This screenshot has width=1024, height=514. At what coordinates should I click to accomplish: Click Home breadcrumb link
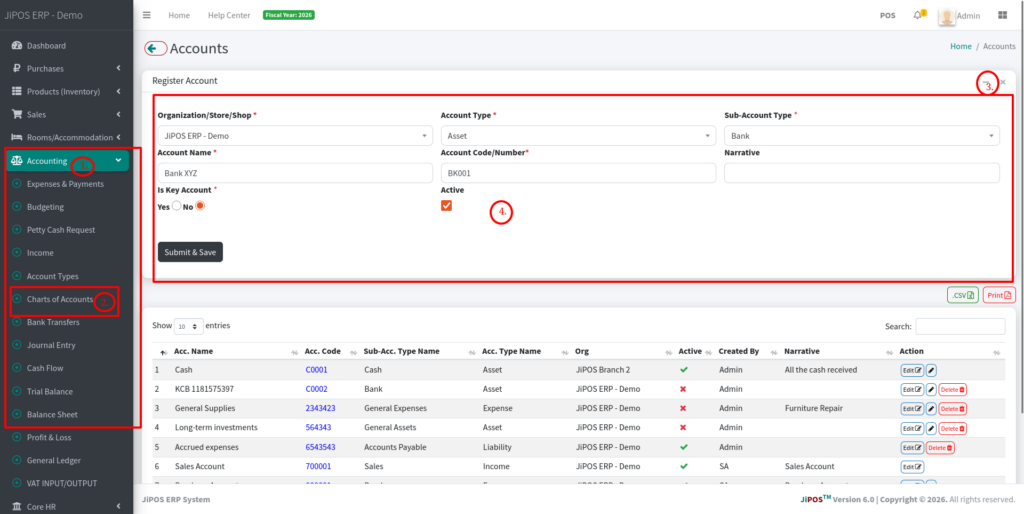961,46
